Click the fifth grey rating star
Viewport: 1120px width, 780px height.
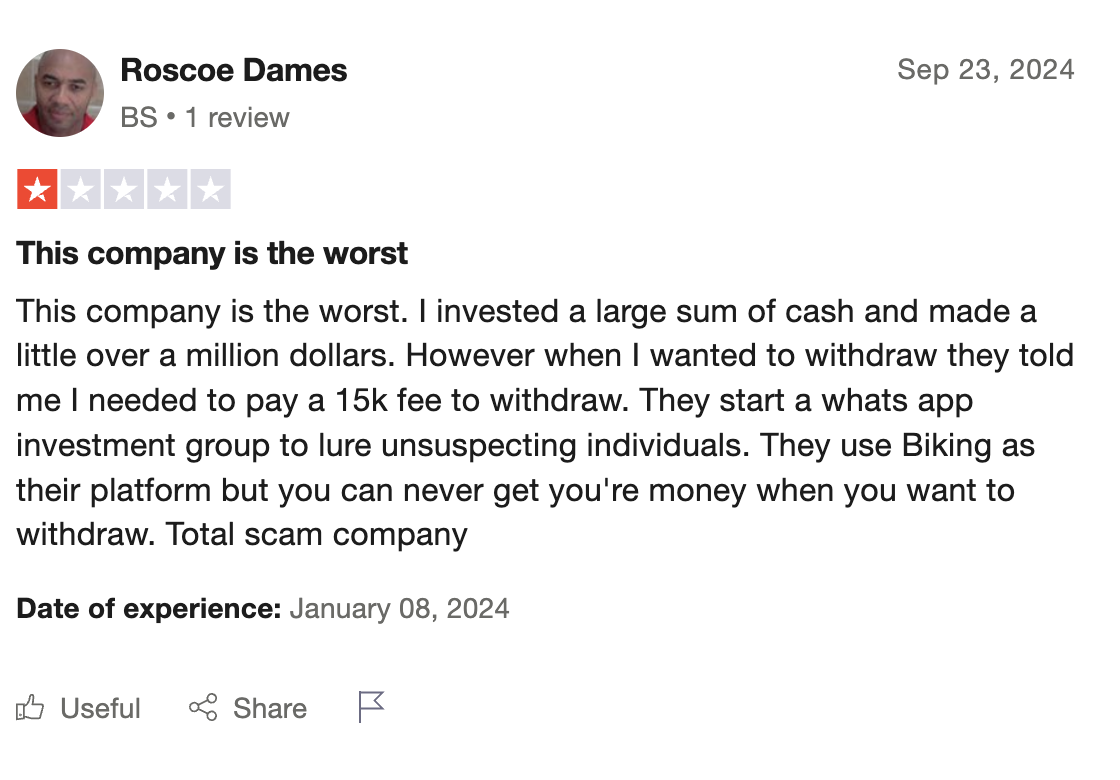pyautogui.click(x=211, y=189)
